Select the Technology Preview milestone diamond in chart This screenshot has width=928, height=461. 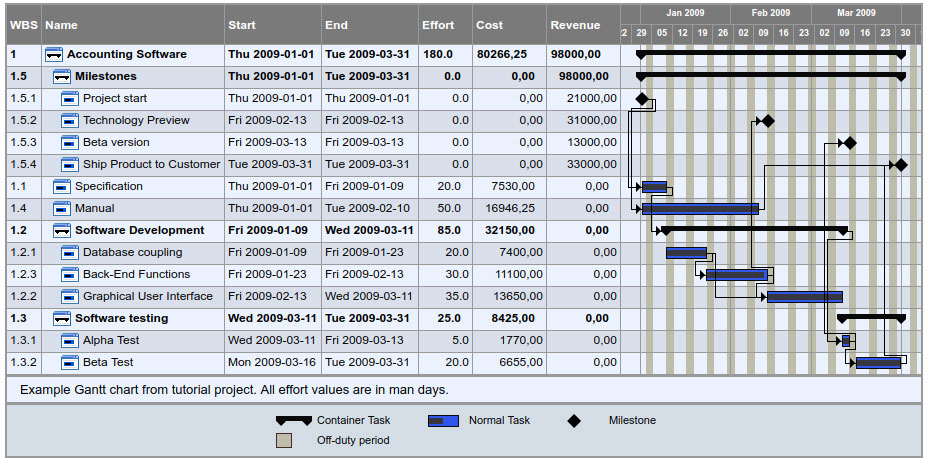[768, 121]
